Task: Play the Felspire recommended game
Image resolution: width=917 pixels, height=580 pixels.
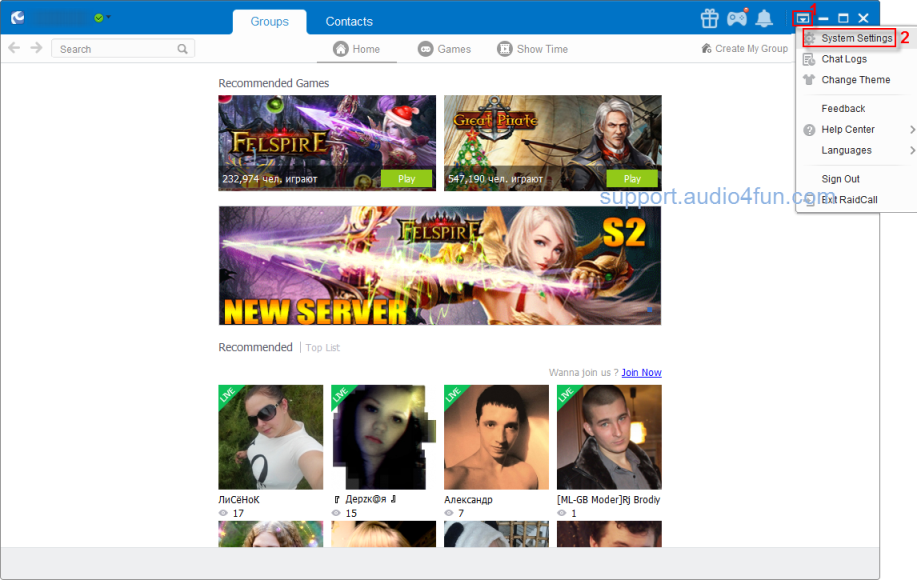Action: [x=406, y=179]
